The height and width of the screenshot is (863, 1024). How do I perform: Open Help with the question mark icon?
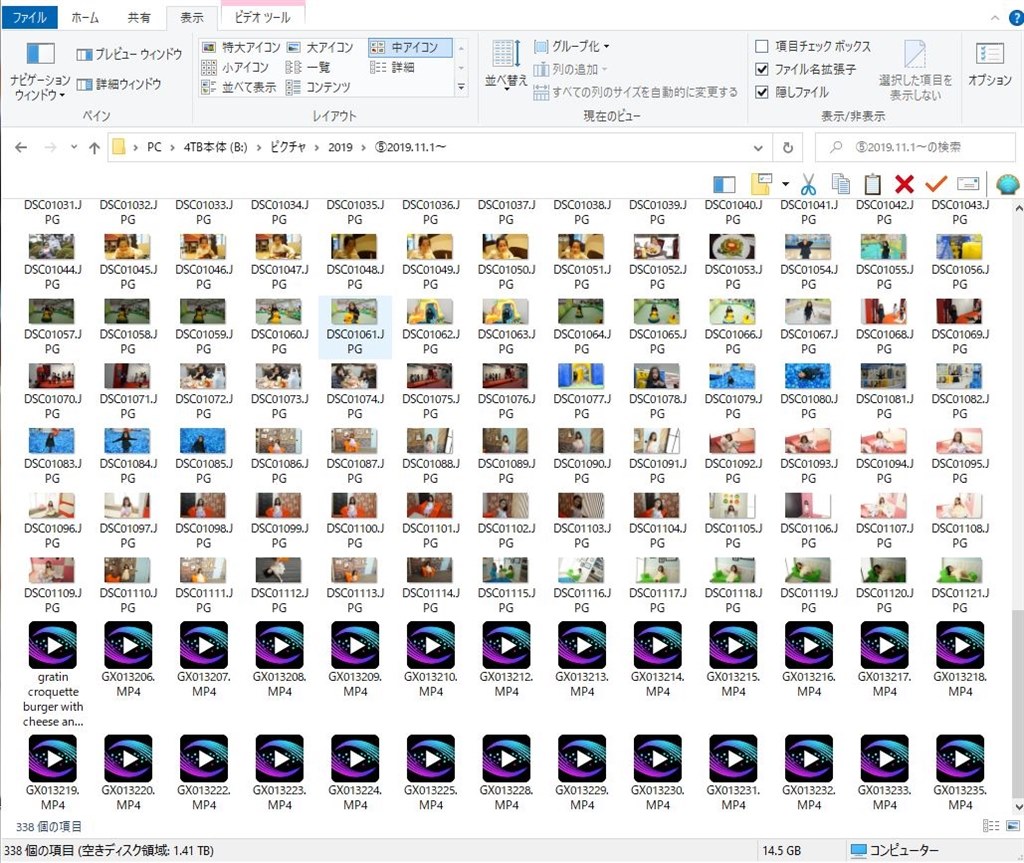tap(1017, 18)
